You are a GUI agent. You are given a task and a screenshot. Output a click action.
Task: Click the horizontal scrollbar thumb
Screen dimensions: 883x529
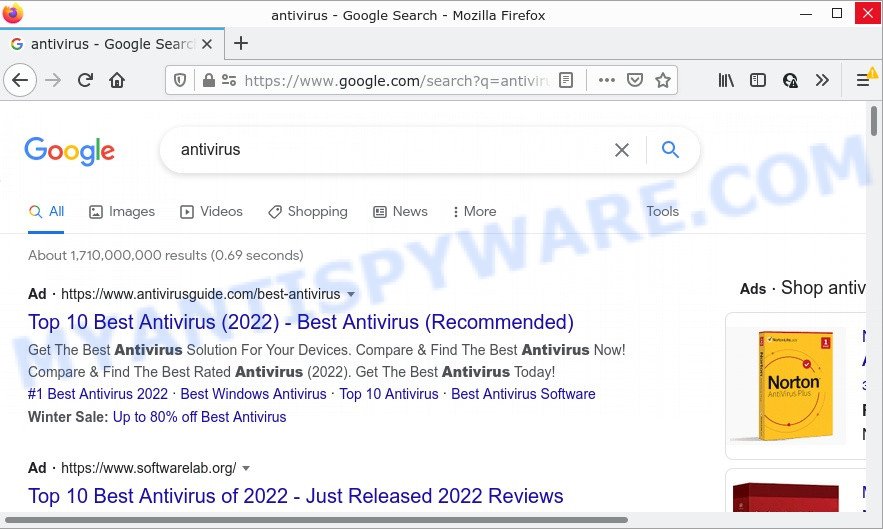coord(316,520)
